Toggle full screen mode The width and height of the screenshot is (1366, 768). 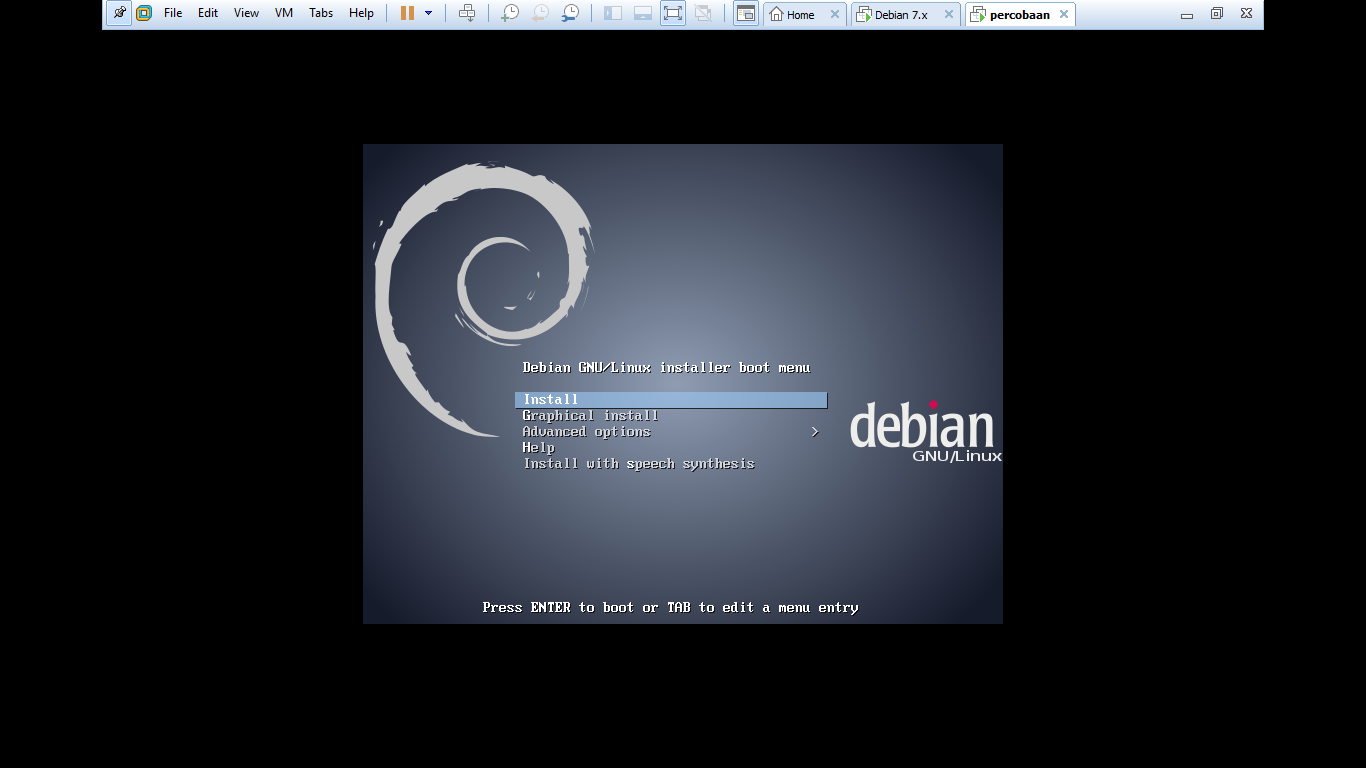[672, 13]
